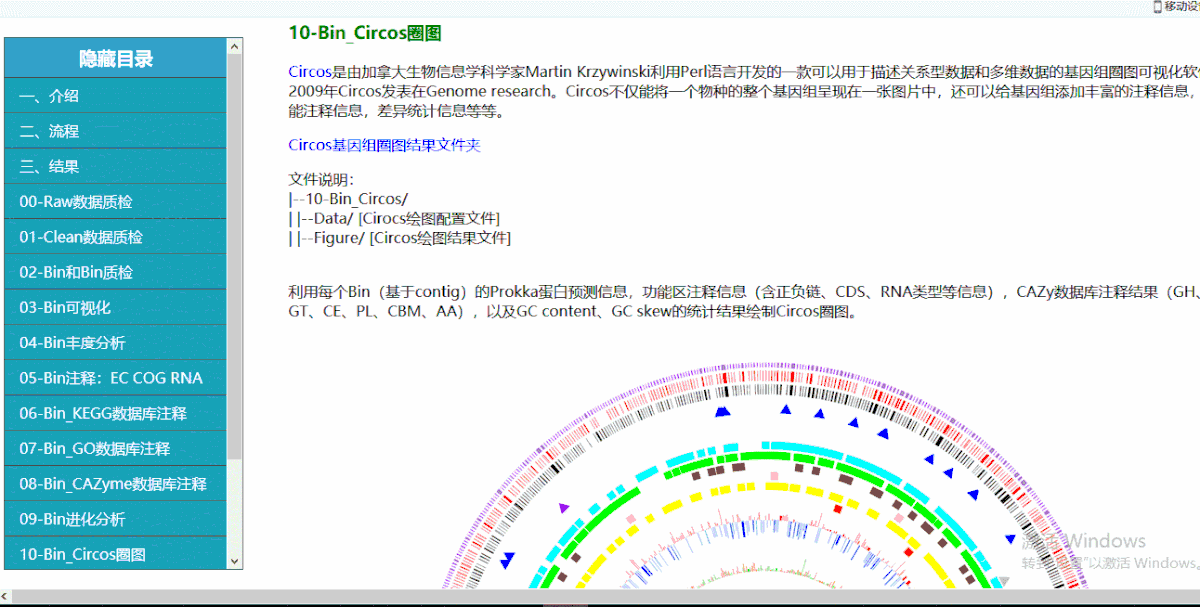Click the 隐藏目录 header button

(116, 58)
